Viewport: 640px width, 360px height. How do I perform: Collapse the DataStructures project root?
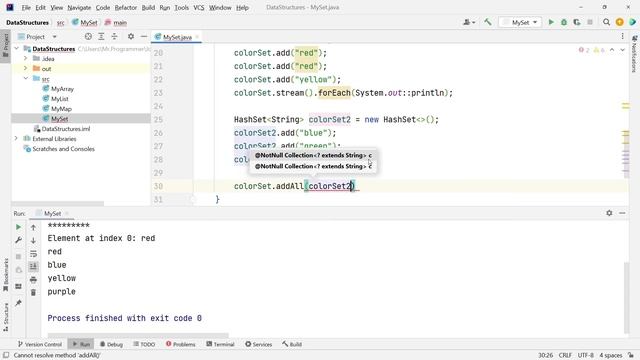17,49
